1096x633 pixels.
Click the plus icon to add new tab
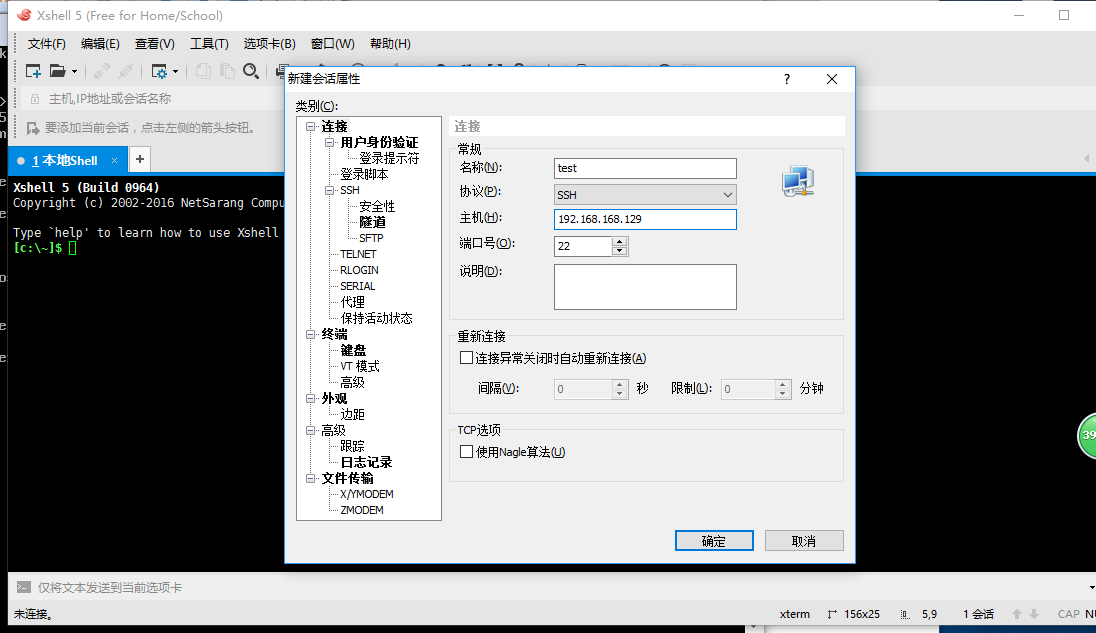pos(140,159)
